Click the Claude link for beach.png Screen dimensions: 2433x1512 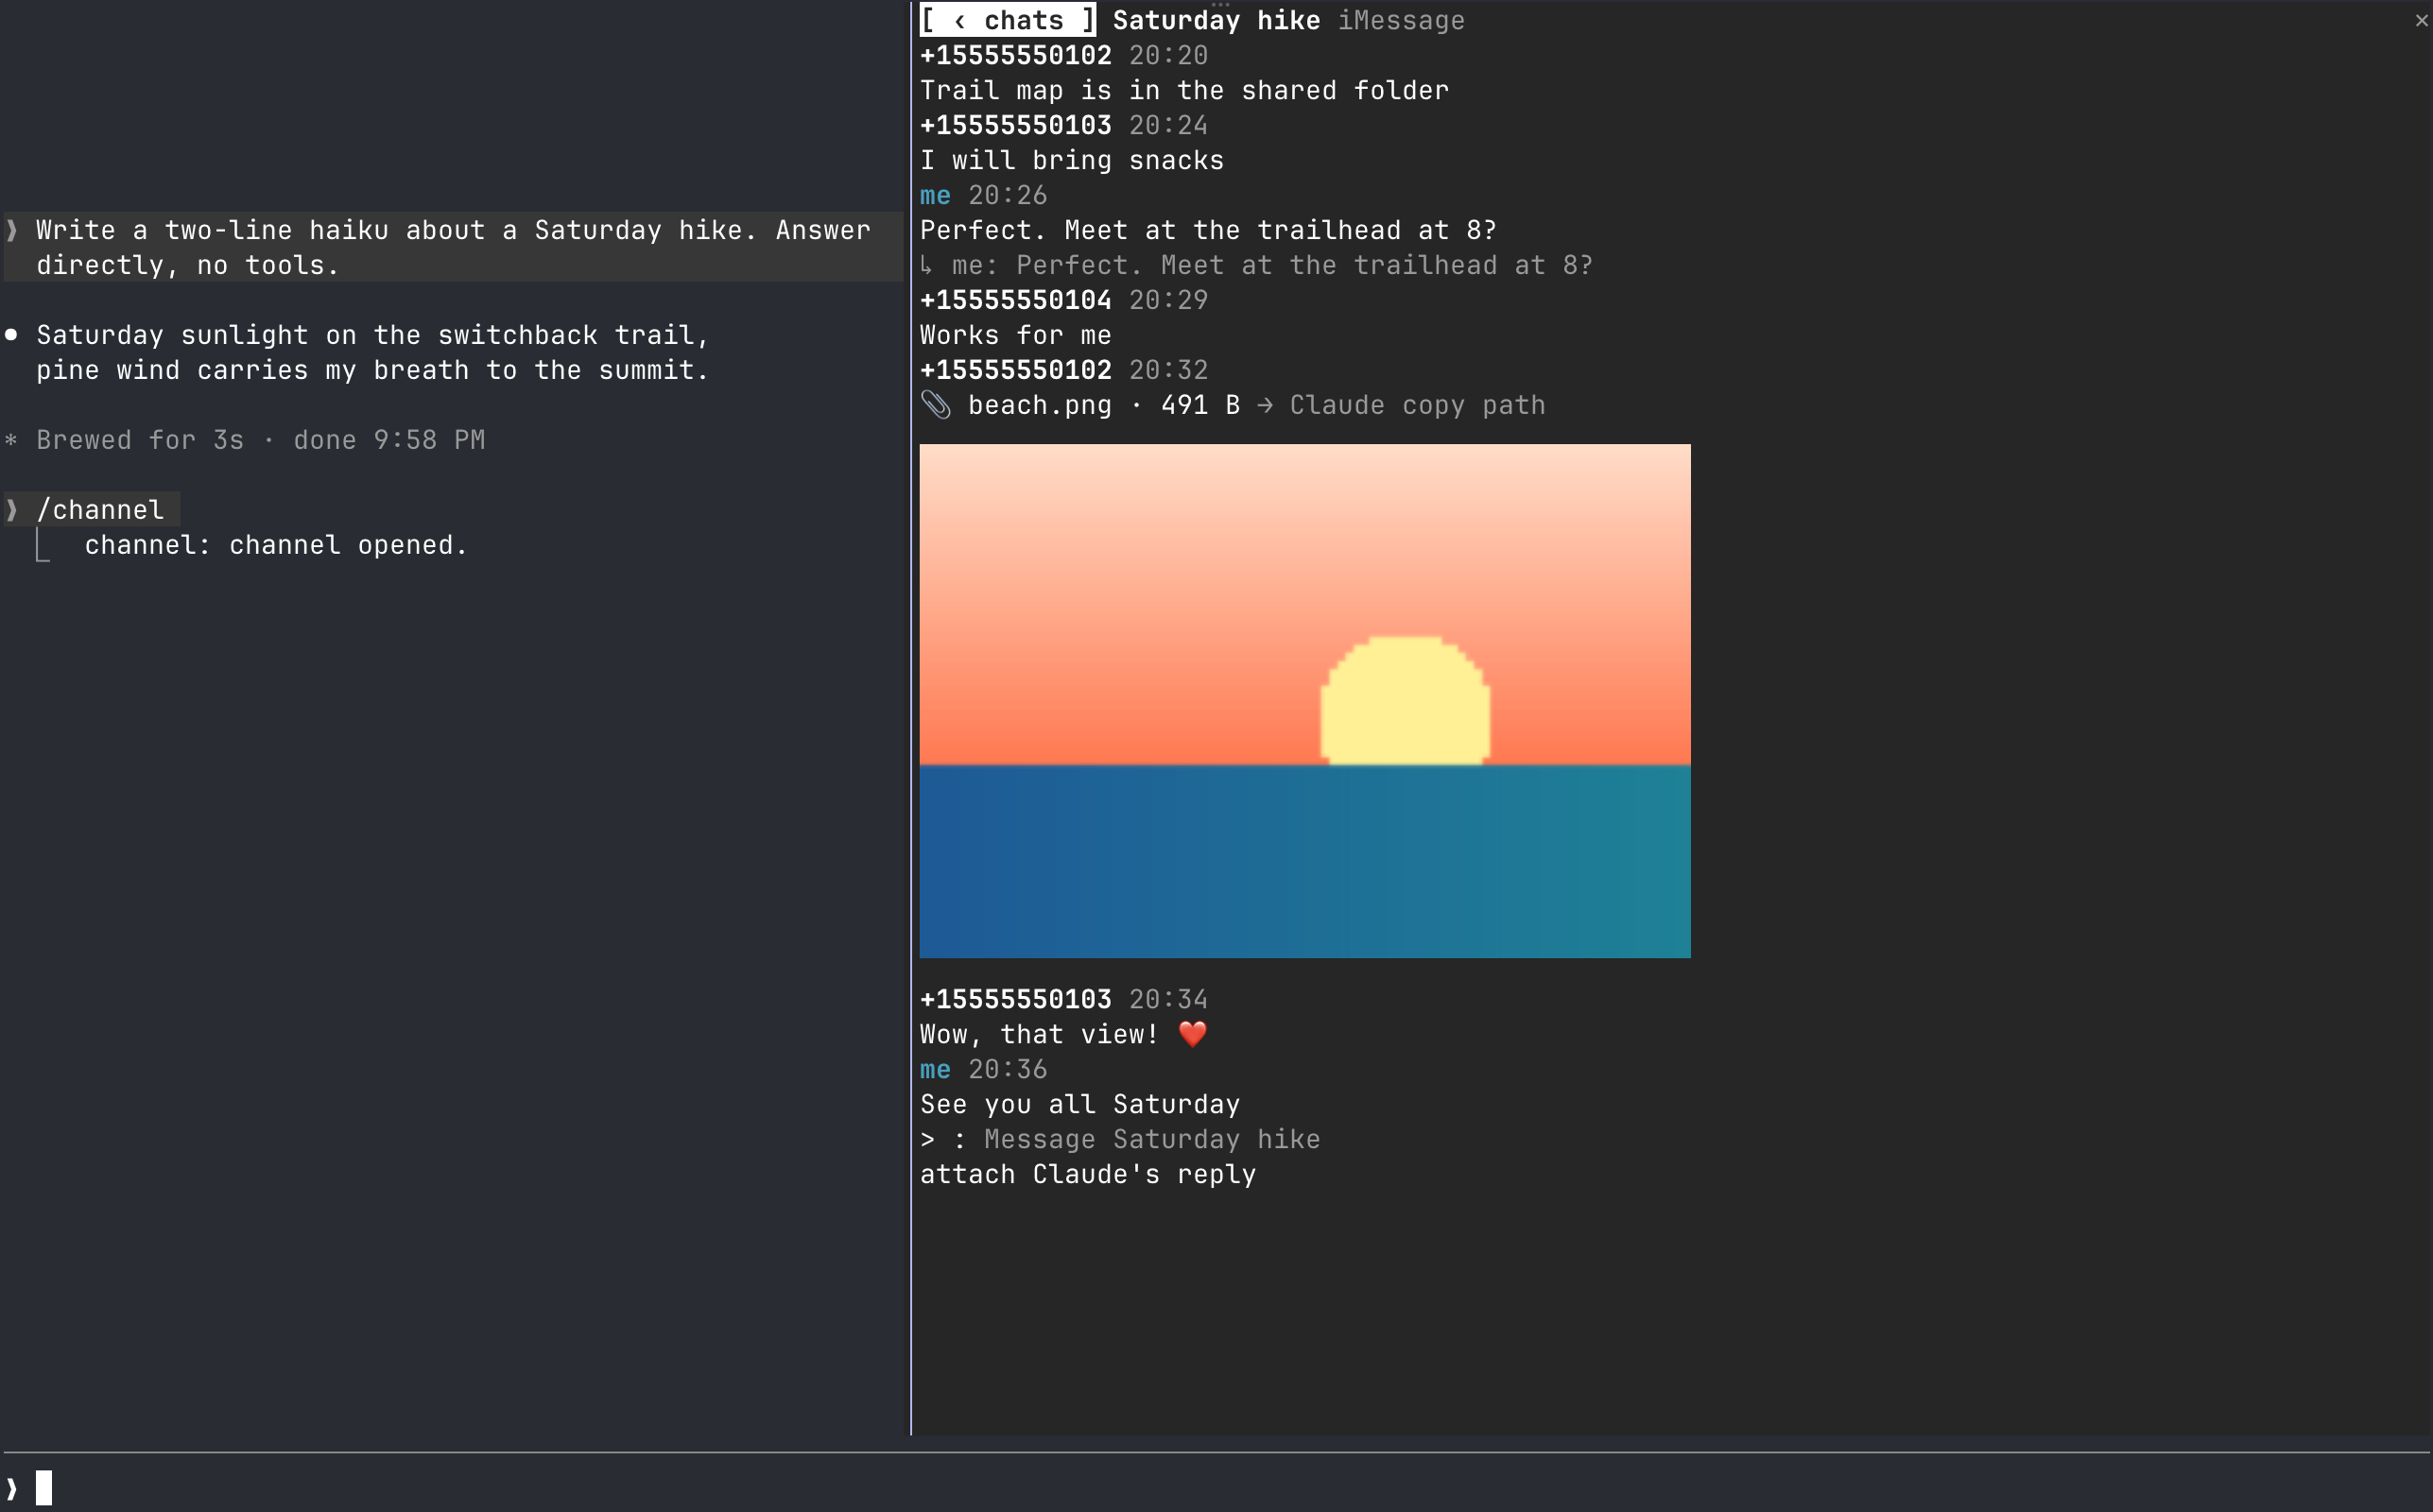coord(1337,405)
